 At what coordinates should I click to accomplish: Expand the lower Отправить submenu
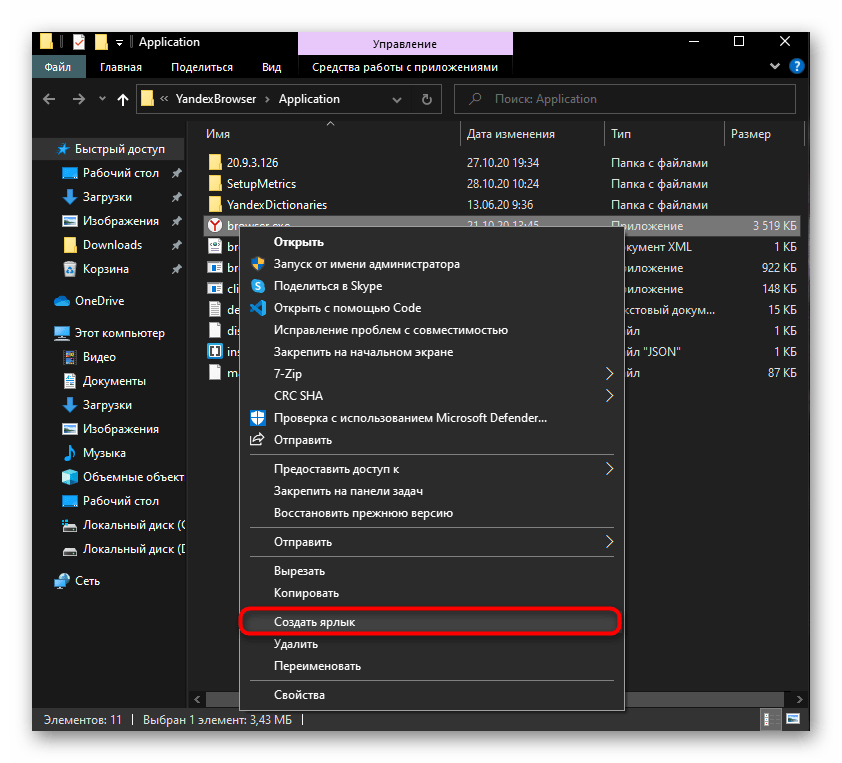tap(609, 541)
